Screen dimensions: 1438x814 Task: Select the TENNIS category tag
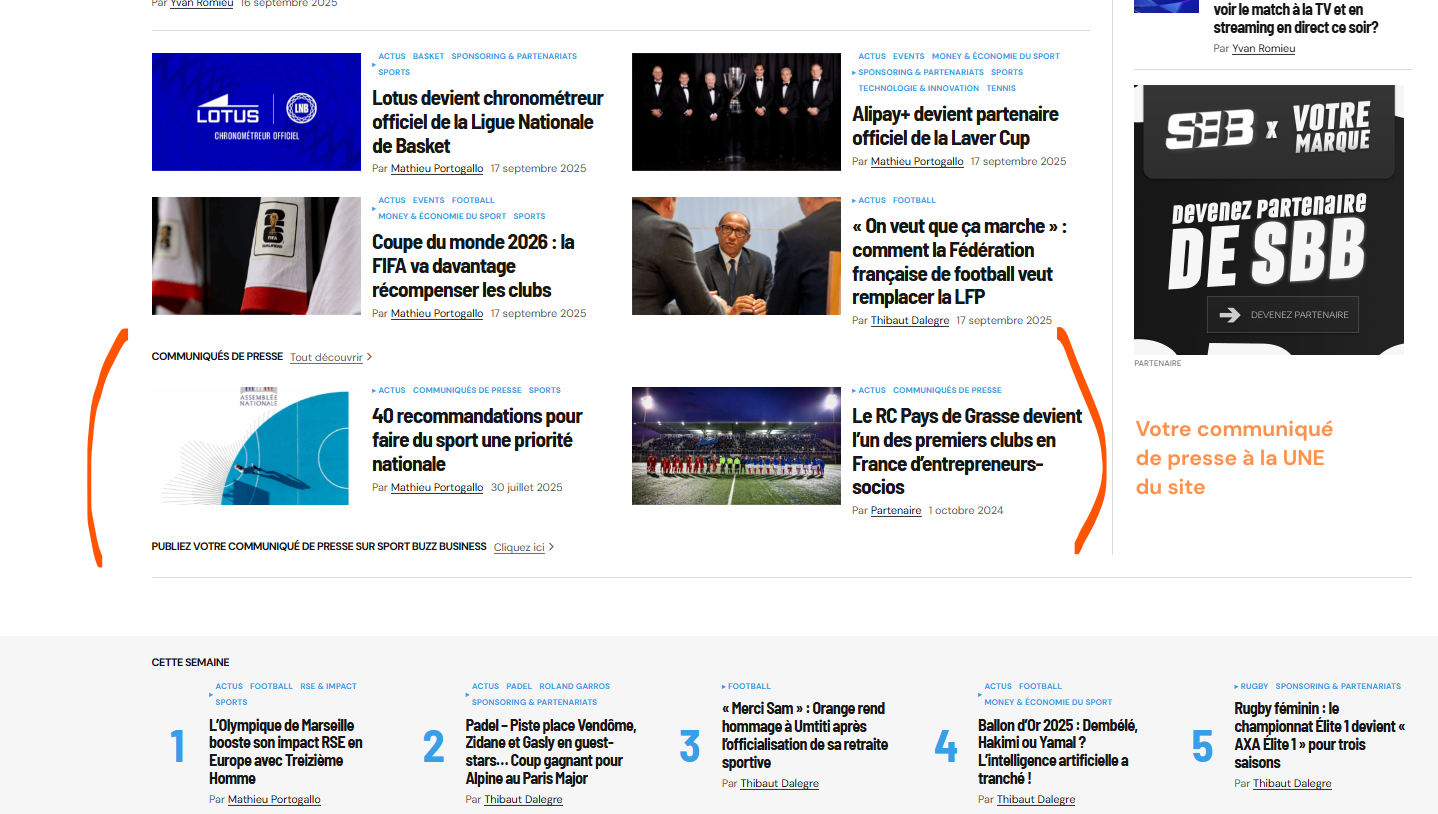1000,89
